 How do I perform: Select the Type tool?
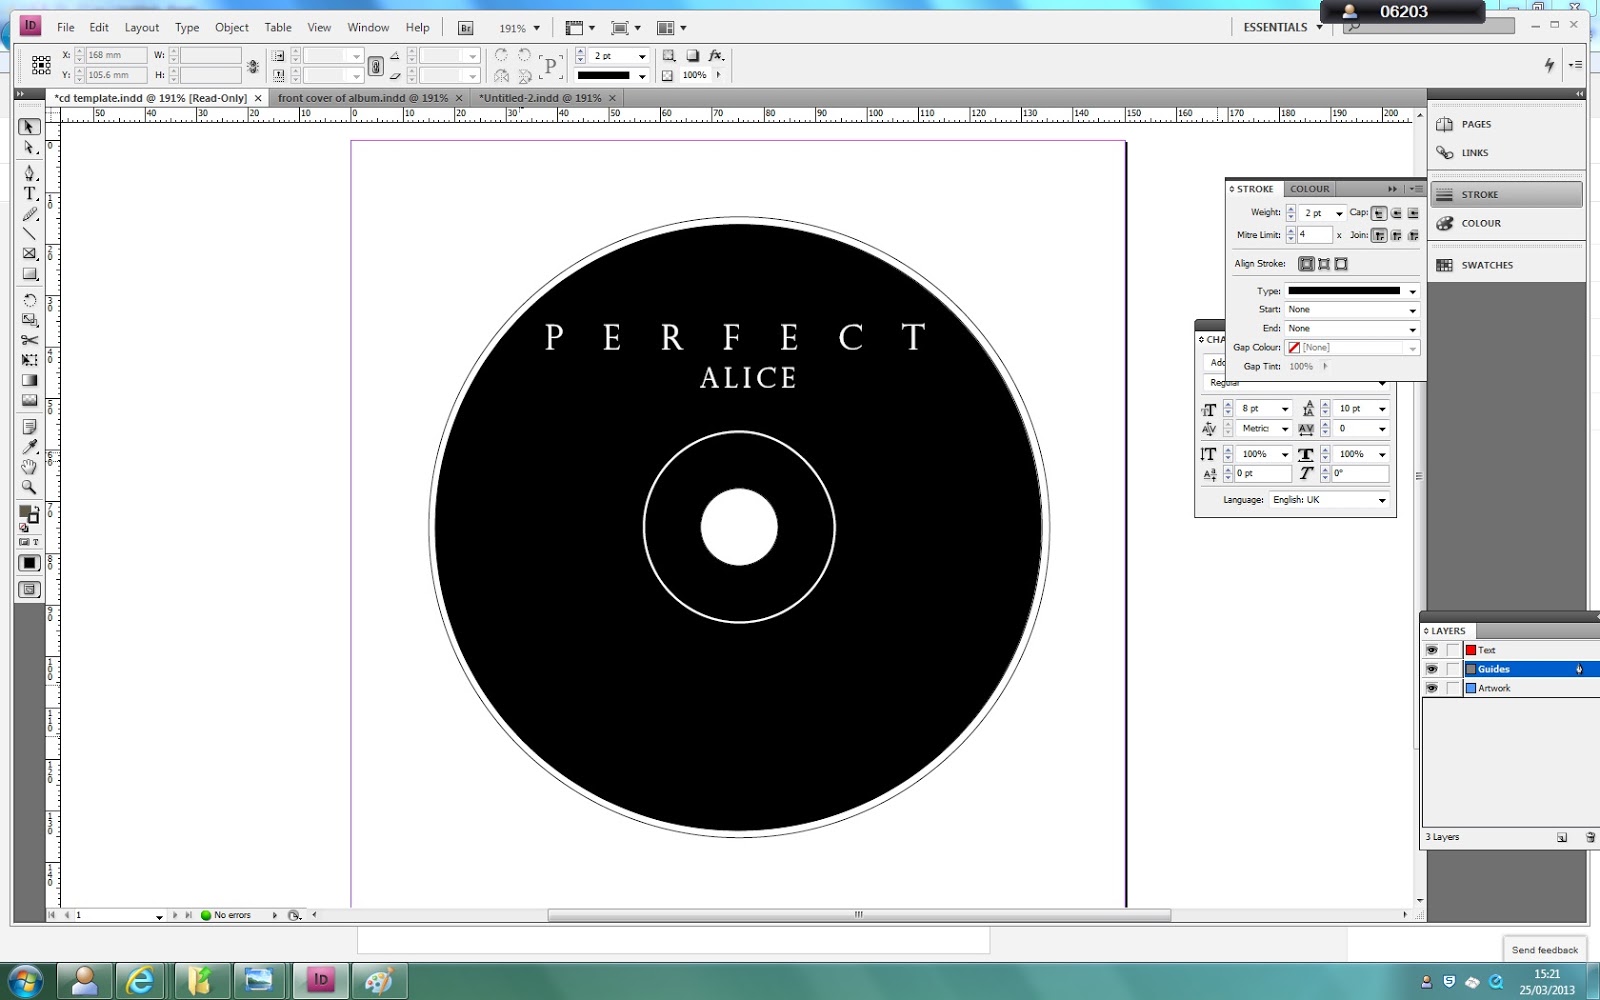pyautogui.click(x=29, y=194)
